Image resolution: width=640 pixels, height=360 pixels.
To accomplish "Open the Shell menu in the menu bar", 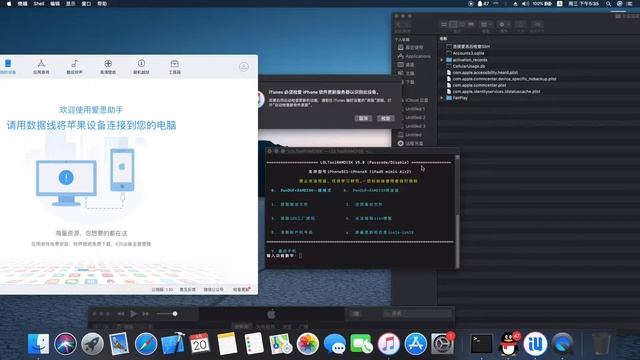I will click(x=39, y=4).
